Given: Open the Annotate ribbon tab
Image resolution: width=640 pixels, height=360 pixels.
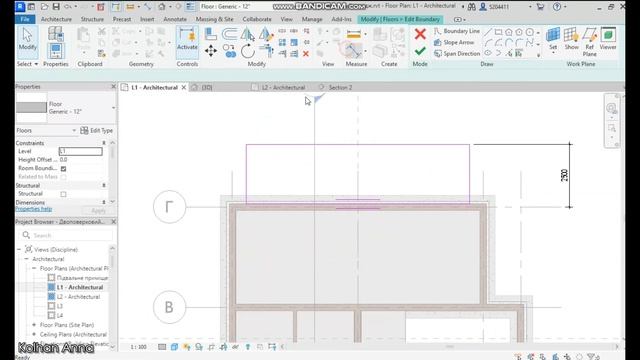Looking at the screenshot, I should [x=175, y=19].
